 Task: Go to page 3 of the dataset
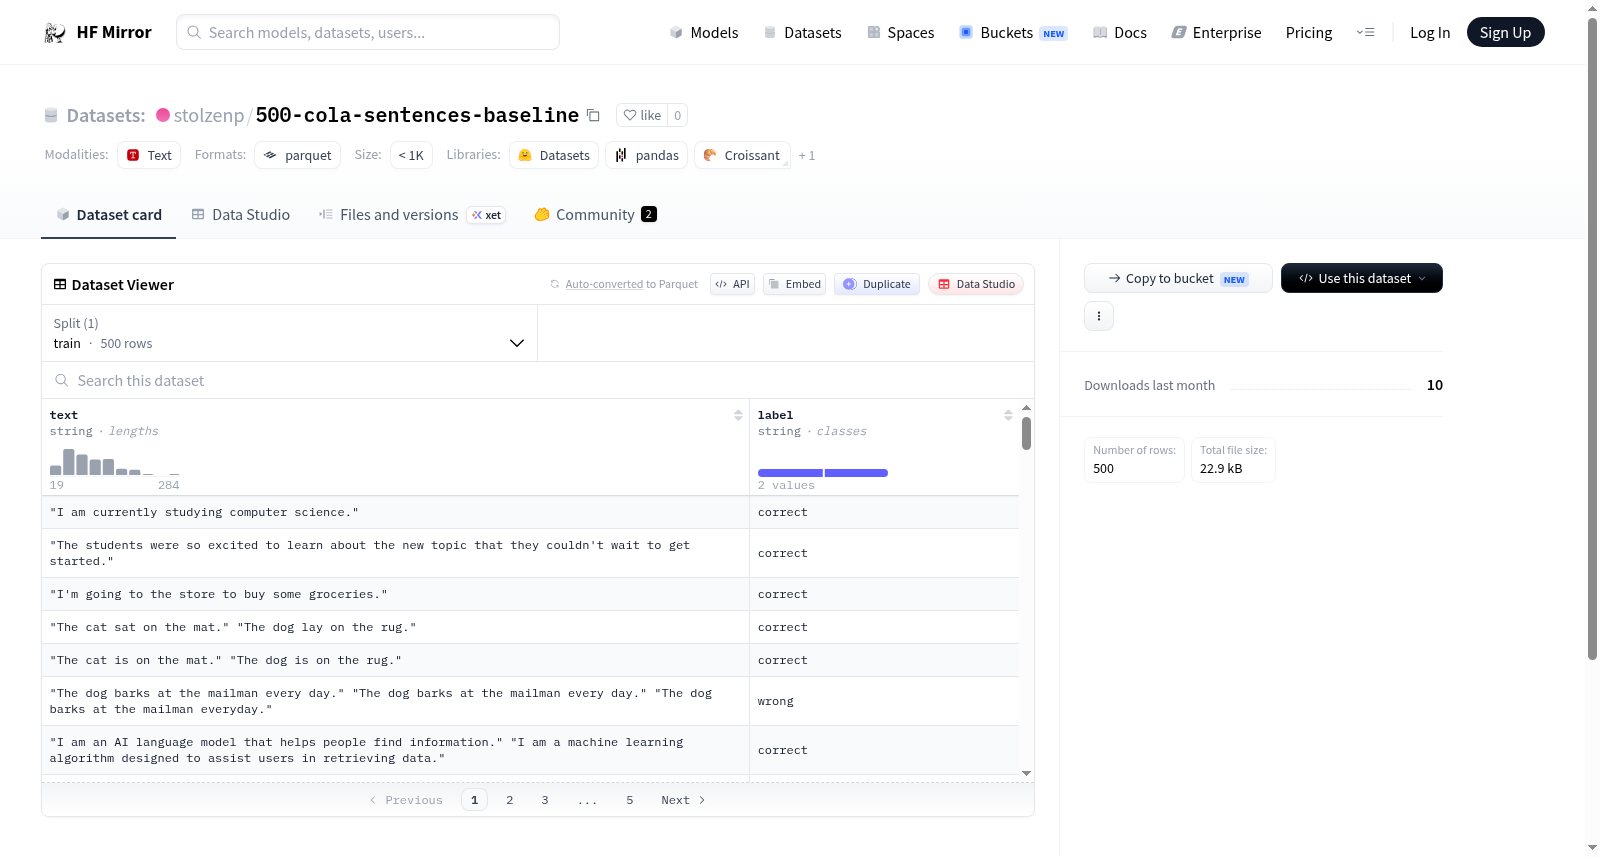tap(545, 800)
